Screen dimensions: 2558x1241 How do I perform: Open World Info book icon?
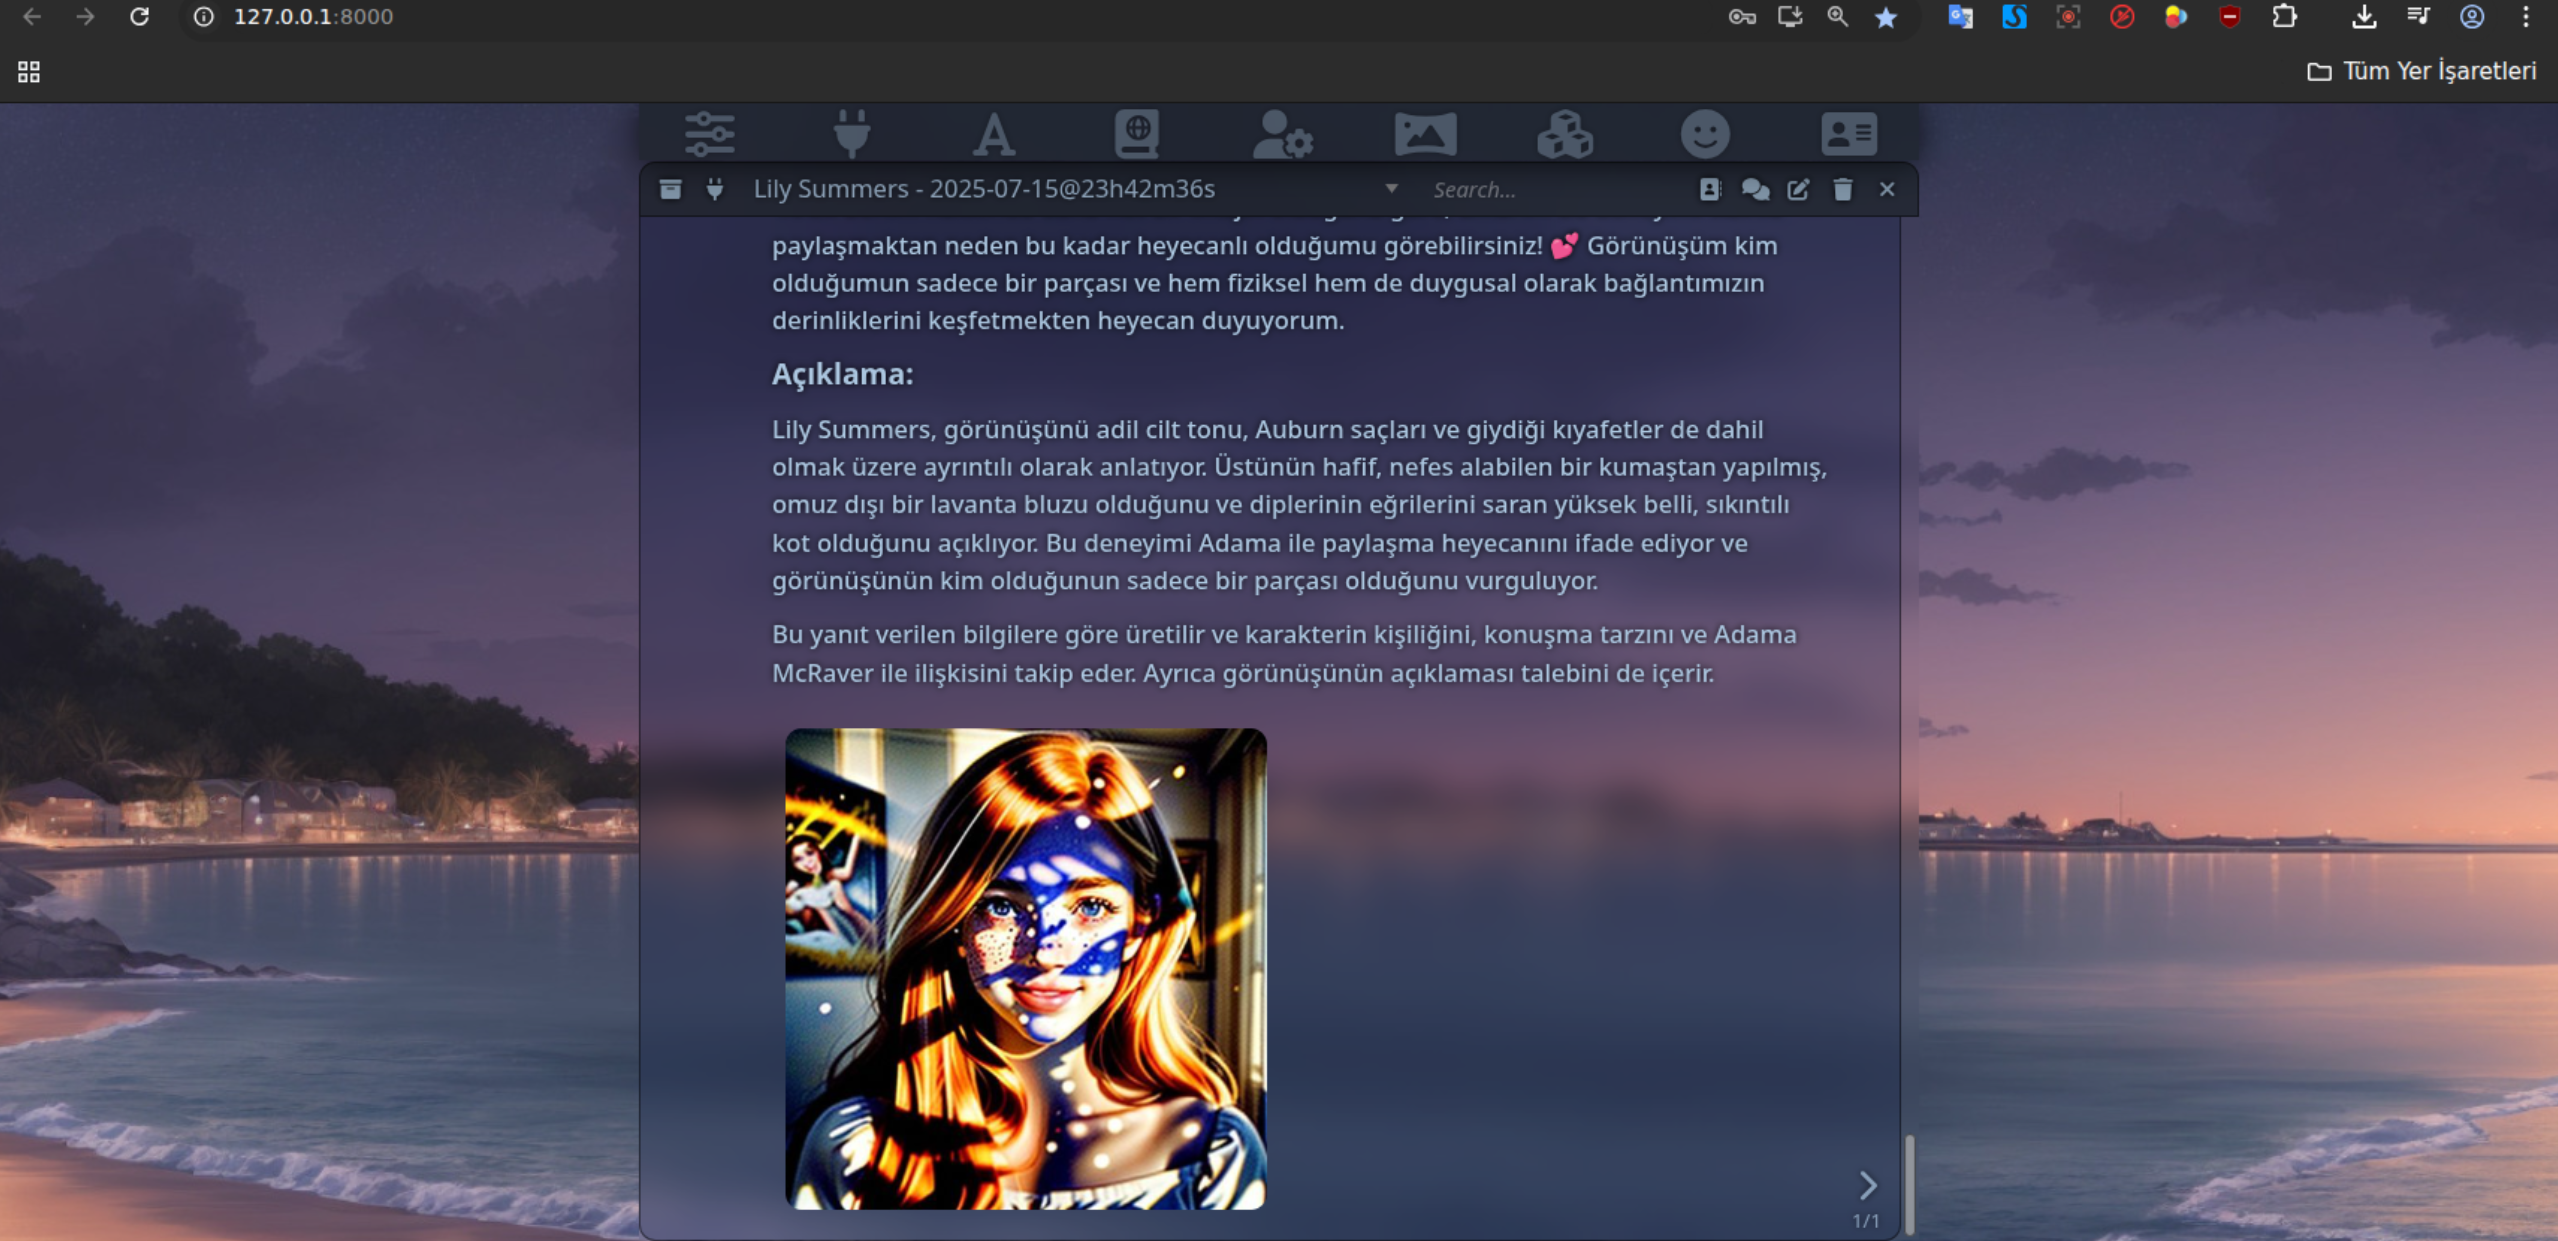(1137, 134)
